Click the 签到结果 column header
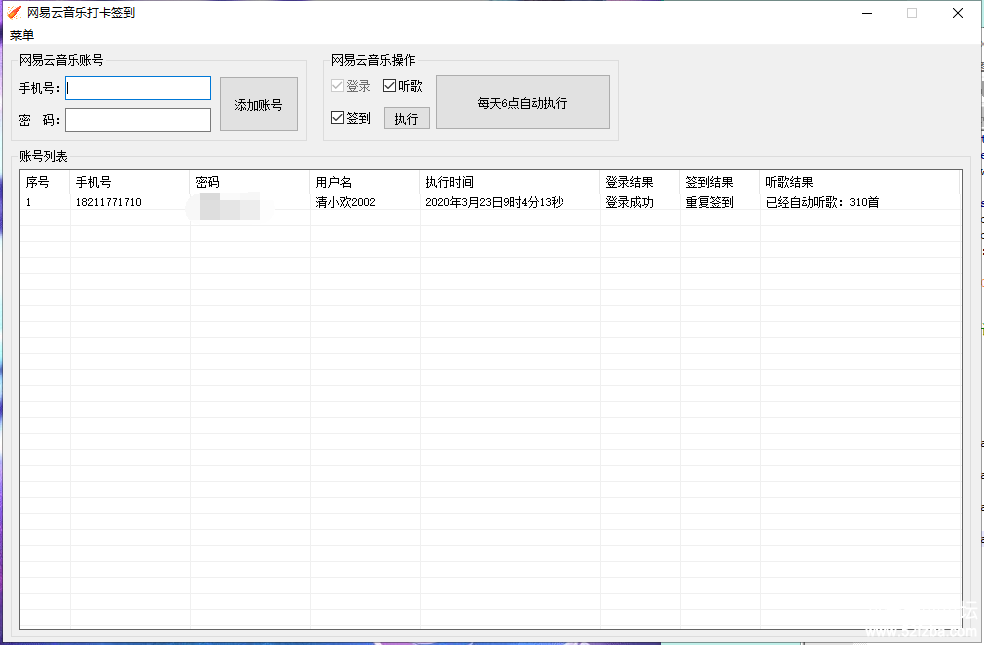 720,182
